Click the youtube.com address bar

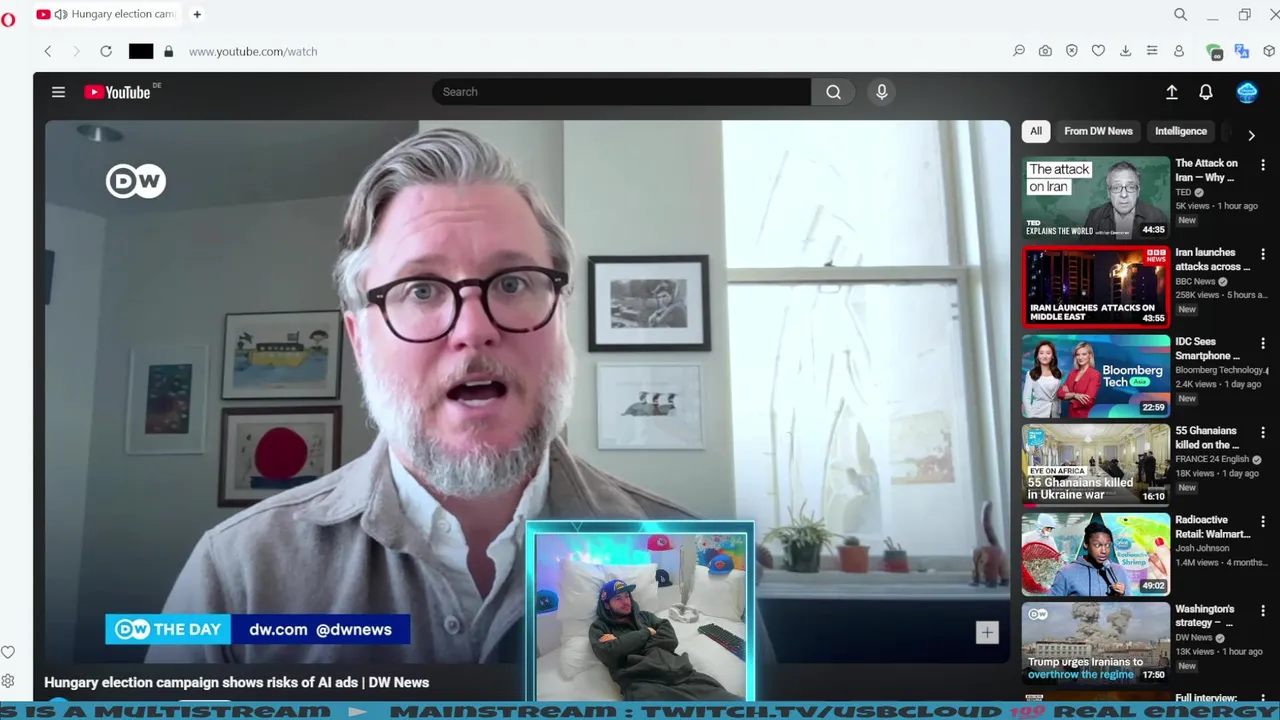coord(252,51)
